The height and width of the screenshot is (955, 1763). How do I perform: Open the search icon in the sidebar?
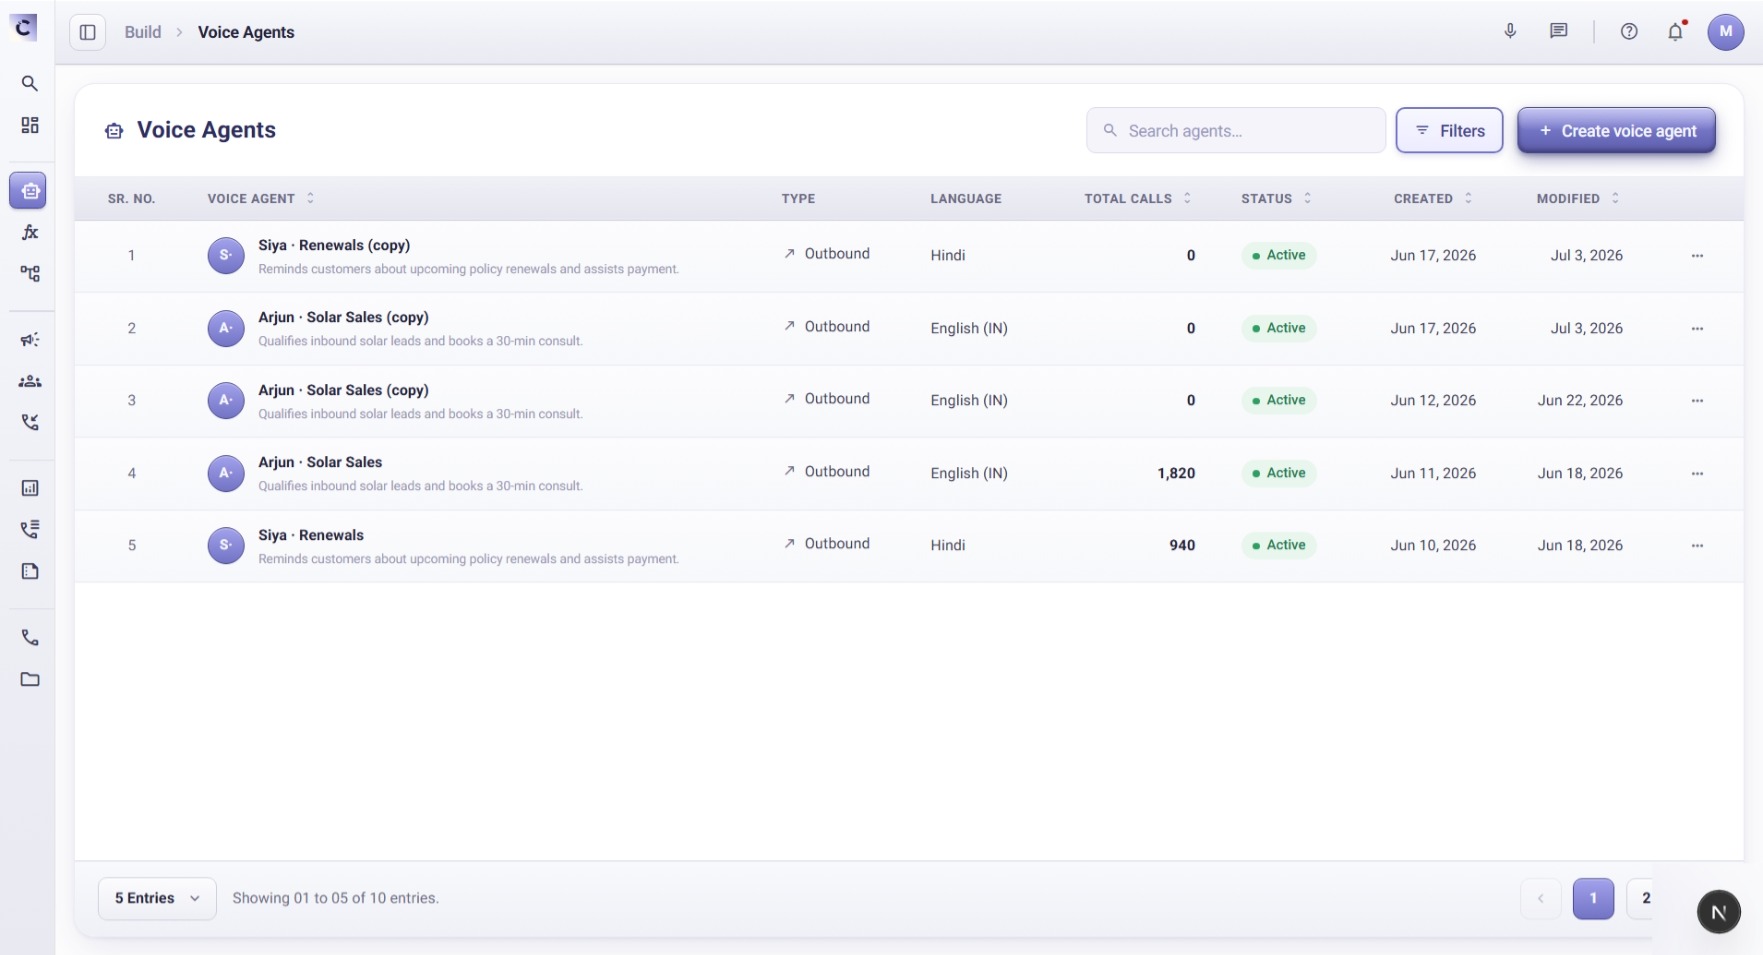(30, 83)
